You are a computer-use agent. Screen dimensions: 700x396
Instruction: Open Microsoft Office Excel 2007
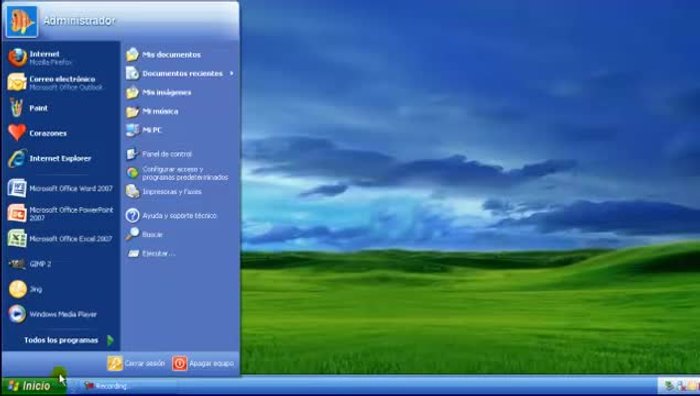point(61,238)
